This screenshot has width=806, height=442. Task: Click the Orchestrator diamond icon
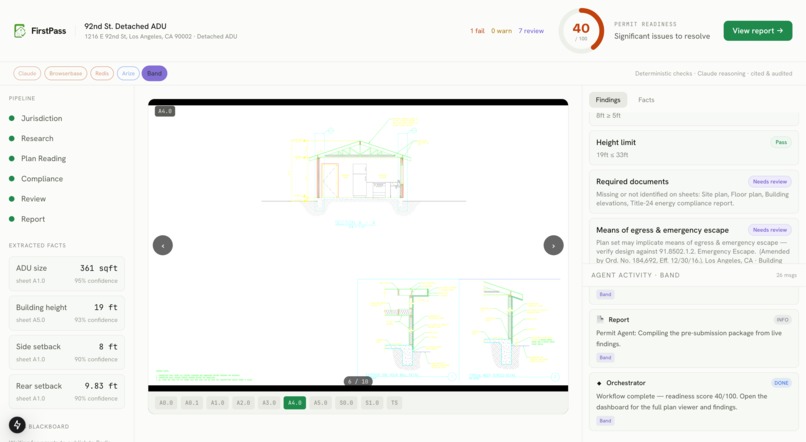(x=599, y=383)
